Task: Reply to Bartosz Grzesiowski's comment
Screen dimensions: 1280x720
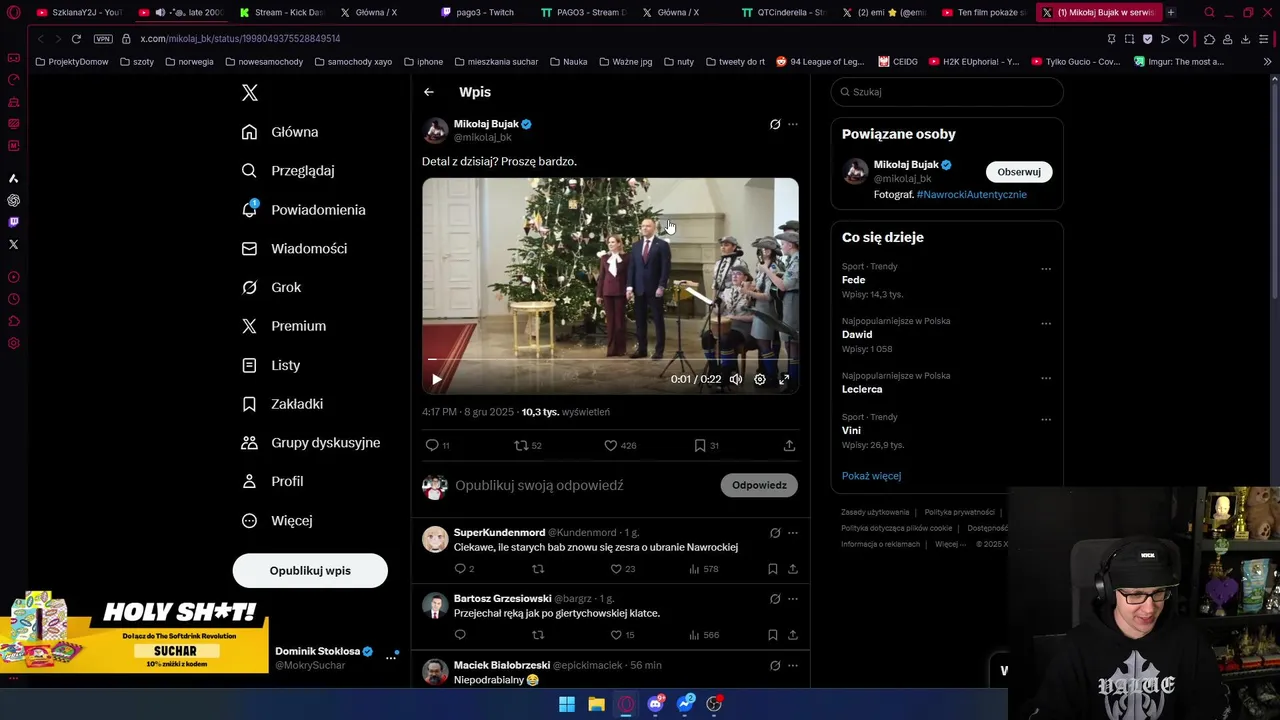Action: coord(460,635)
